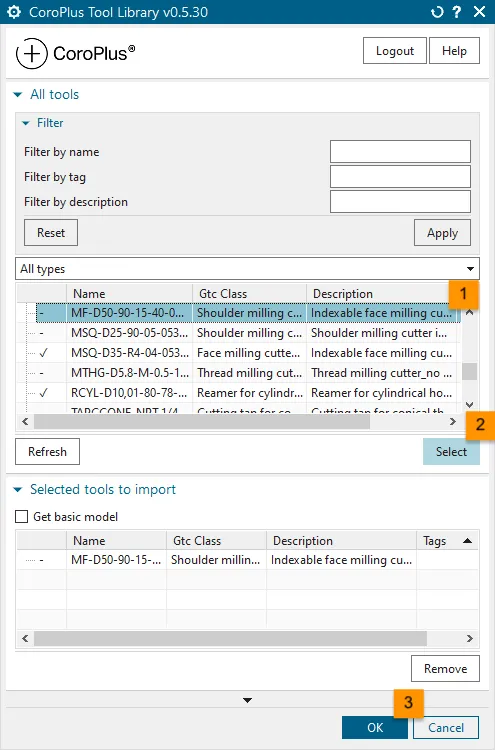The image size is (495, 750).
Task: Click the Reamer for cylindrical ho... description cell
Action: pyautogui.click(x=382, y=393)
